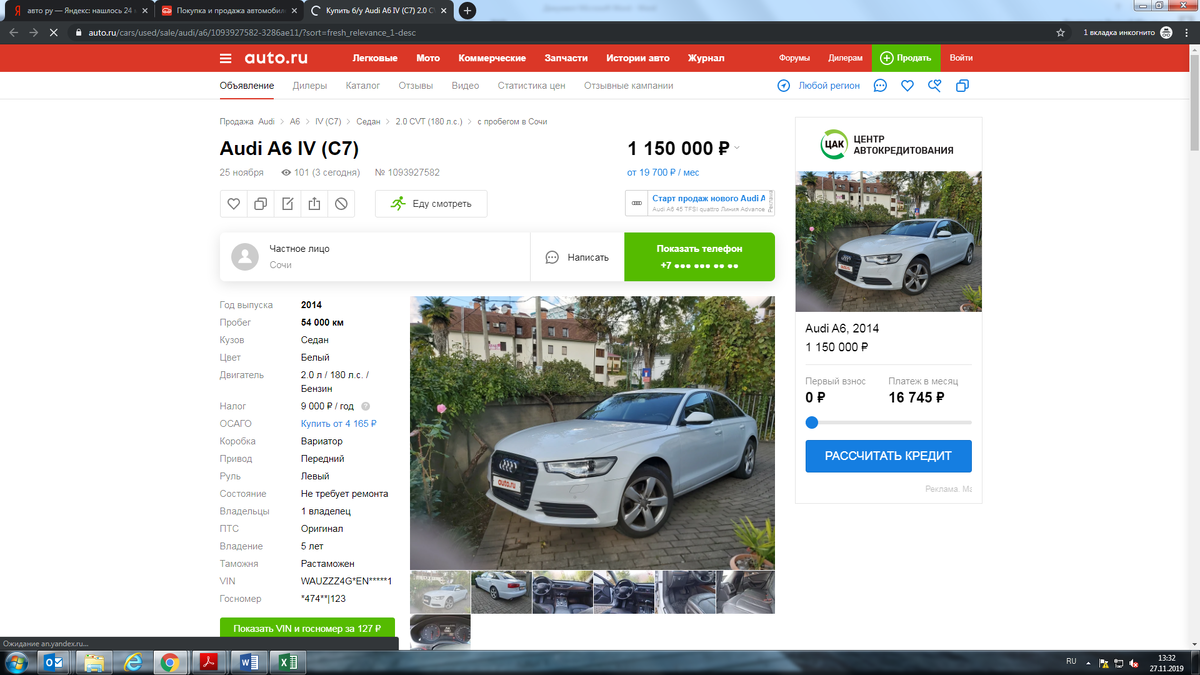Open Internet Explorer from the taskbar
1200x675 pixels.
coord(132,662)
